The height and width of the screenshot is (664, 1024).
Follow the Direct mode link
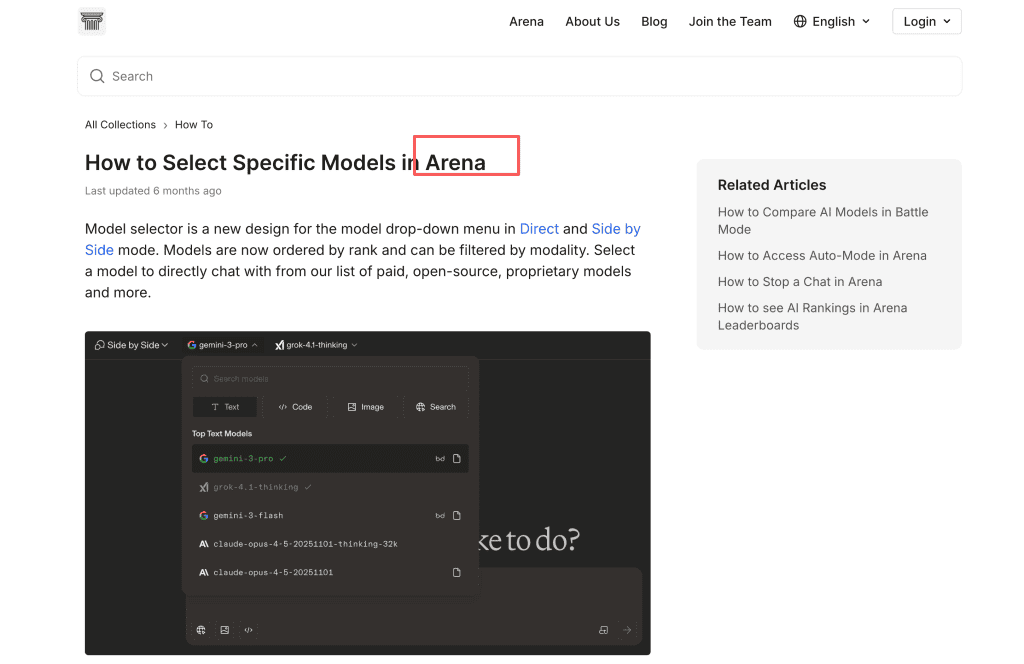tap(539, 229)
